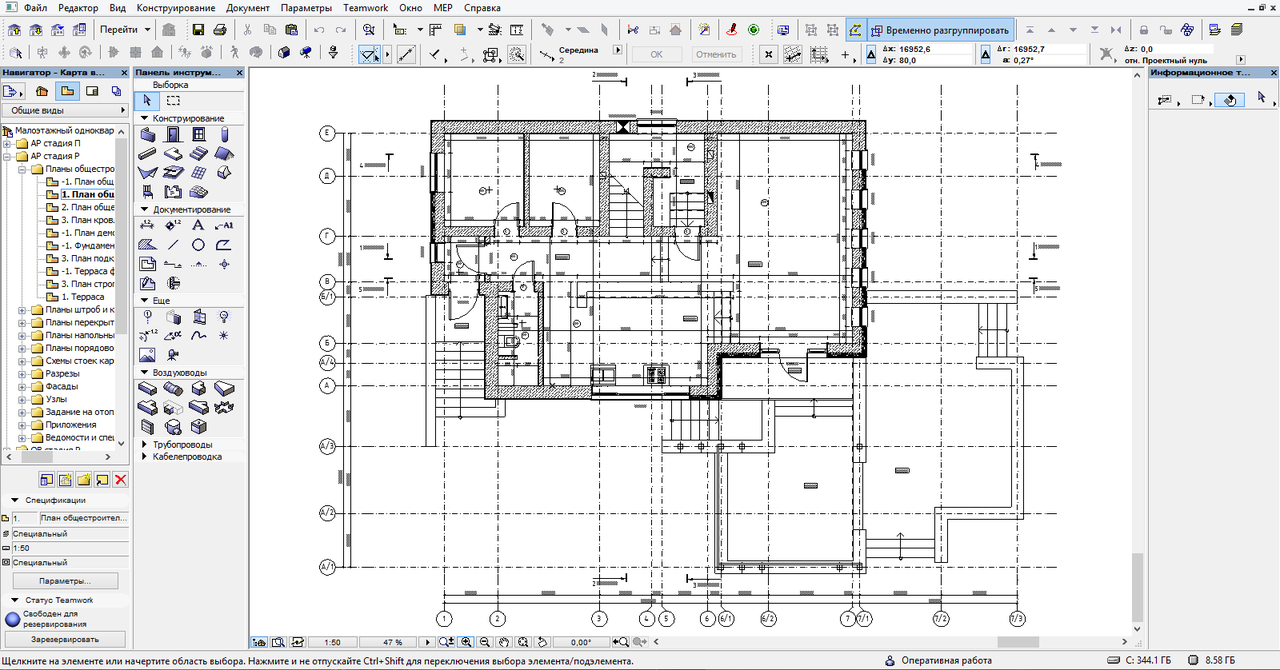
Task: Toggle the relative polar coordinates delta button
Action: pos(985,53)
